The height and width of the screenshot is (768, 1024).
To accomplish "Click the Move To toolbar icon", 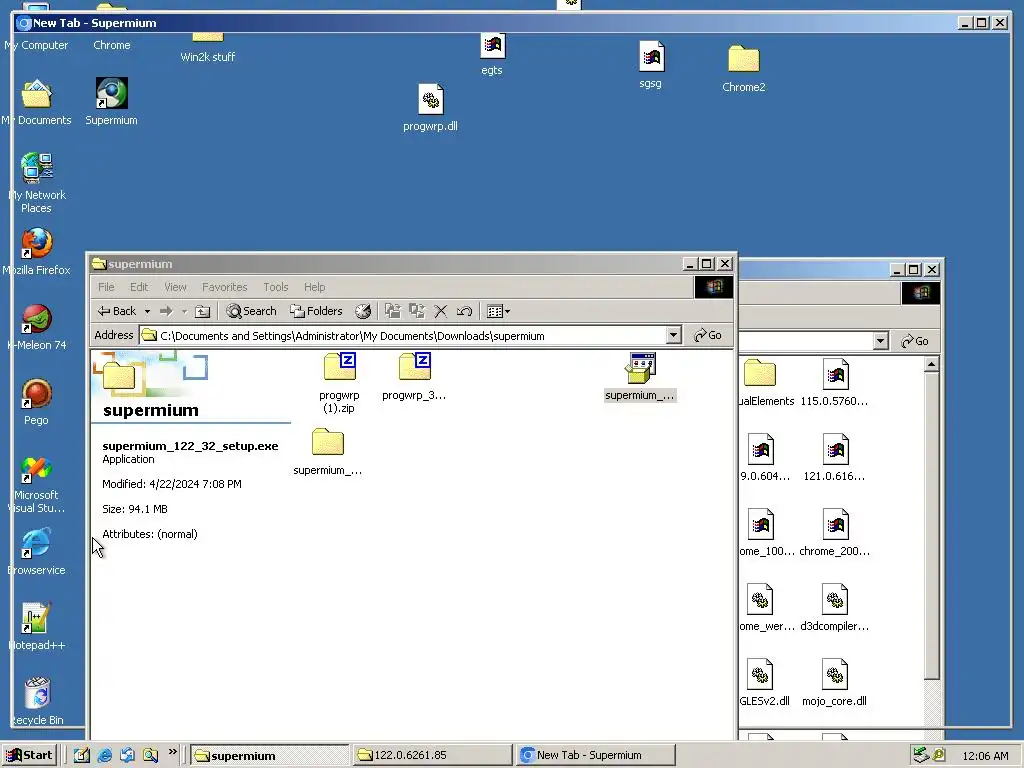I will coord(392,312).
